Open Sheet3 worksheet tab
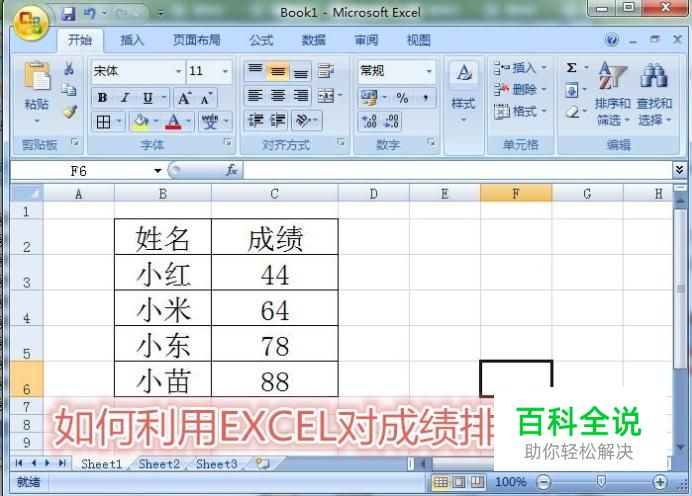The height and width of the screenshot is (496, 692). click(x=217, y=464)
